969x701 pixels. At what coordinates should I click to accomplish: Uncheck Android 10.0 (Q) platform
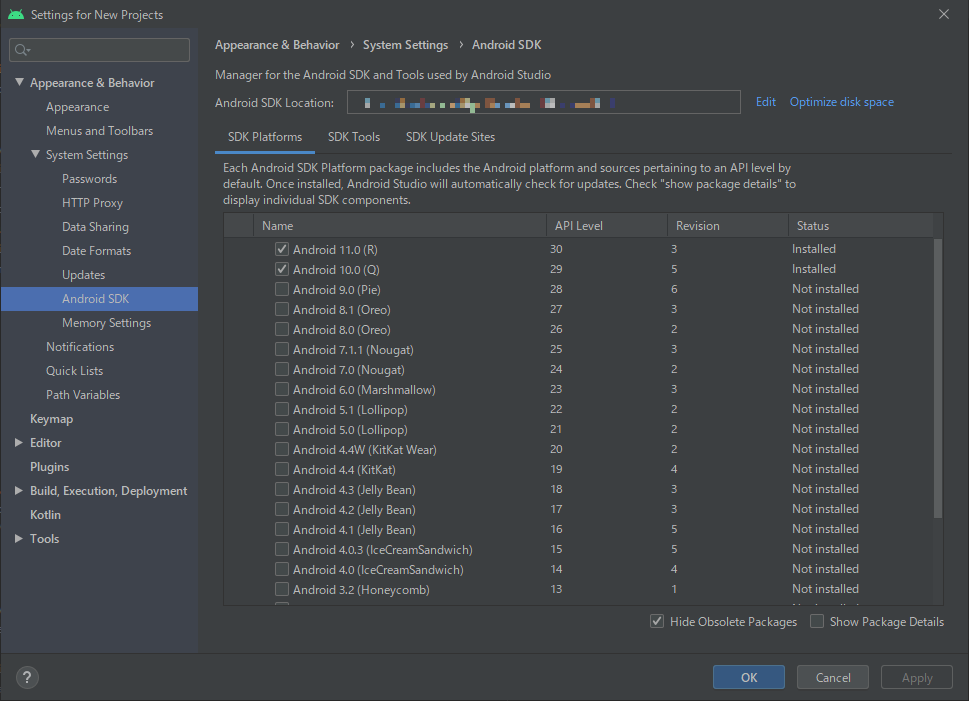(x=282, y=269)
